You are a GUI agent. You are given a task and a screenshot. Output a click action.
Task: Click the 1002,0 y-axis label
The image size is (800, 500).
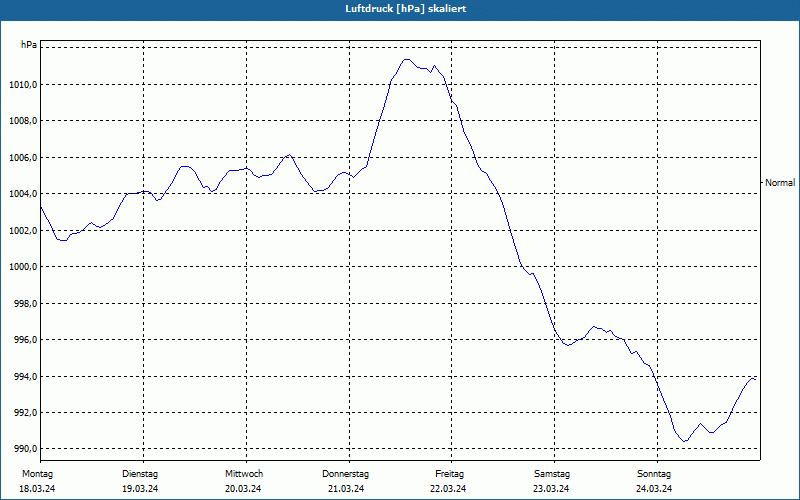23,231
